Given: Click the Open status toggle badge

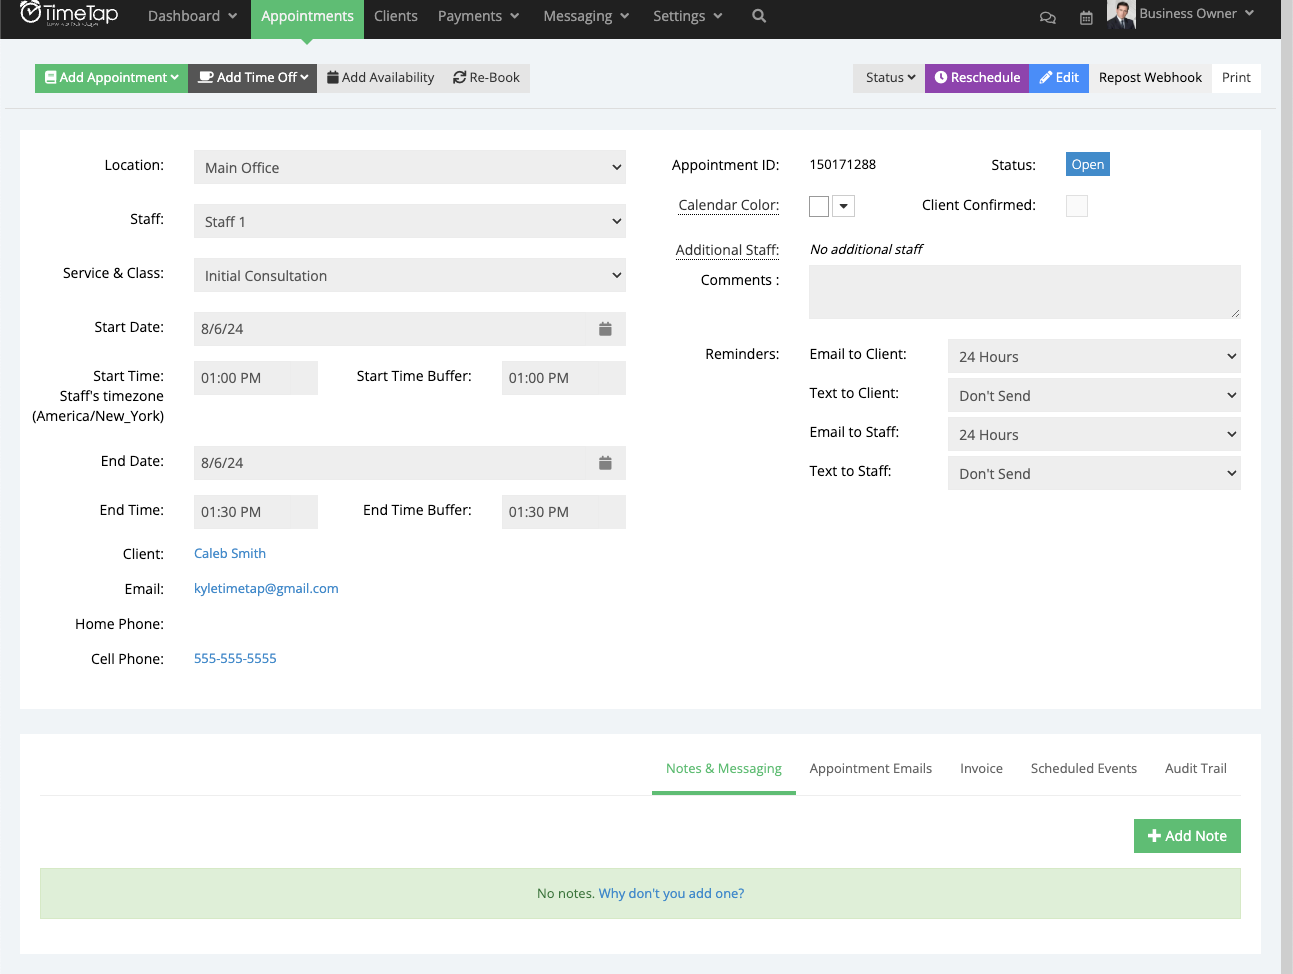Looking at the screenshot, I should (1087, 164).
